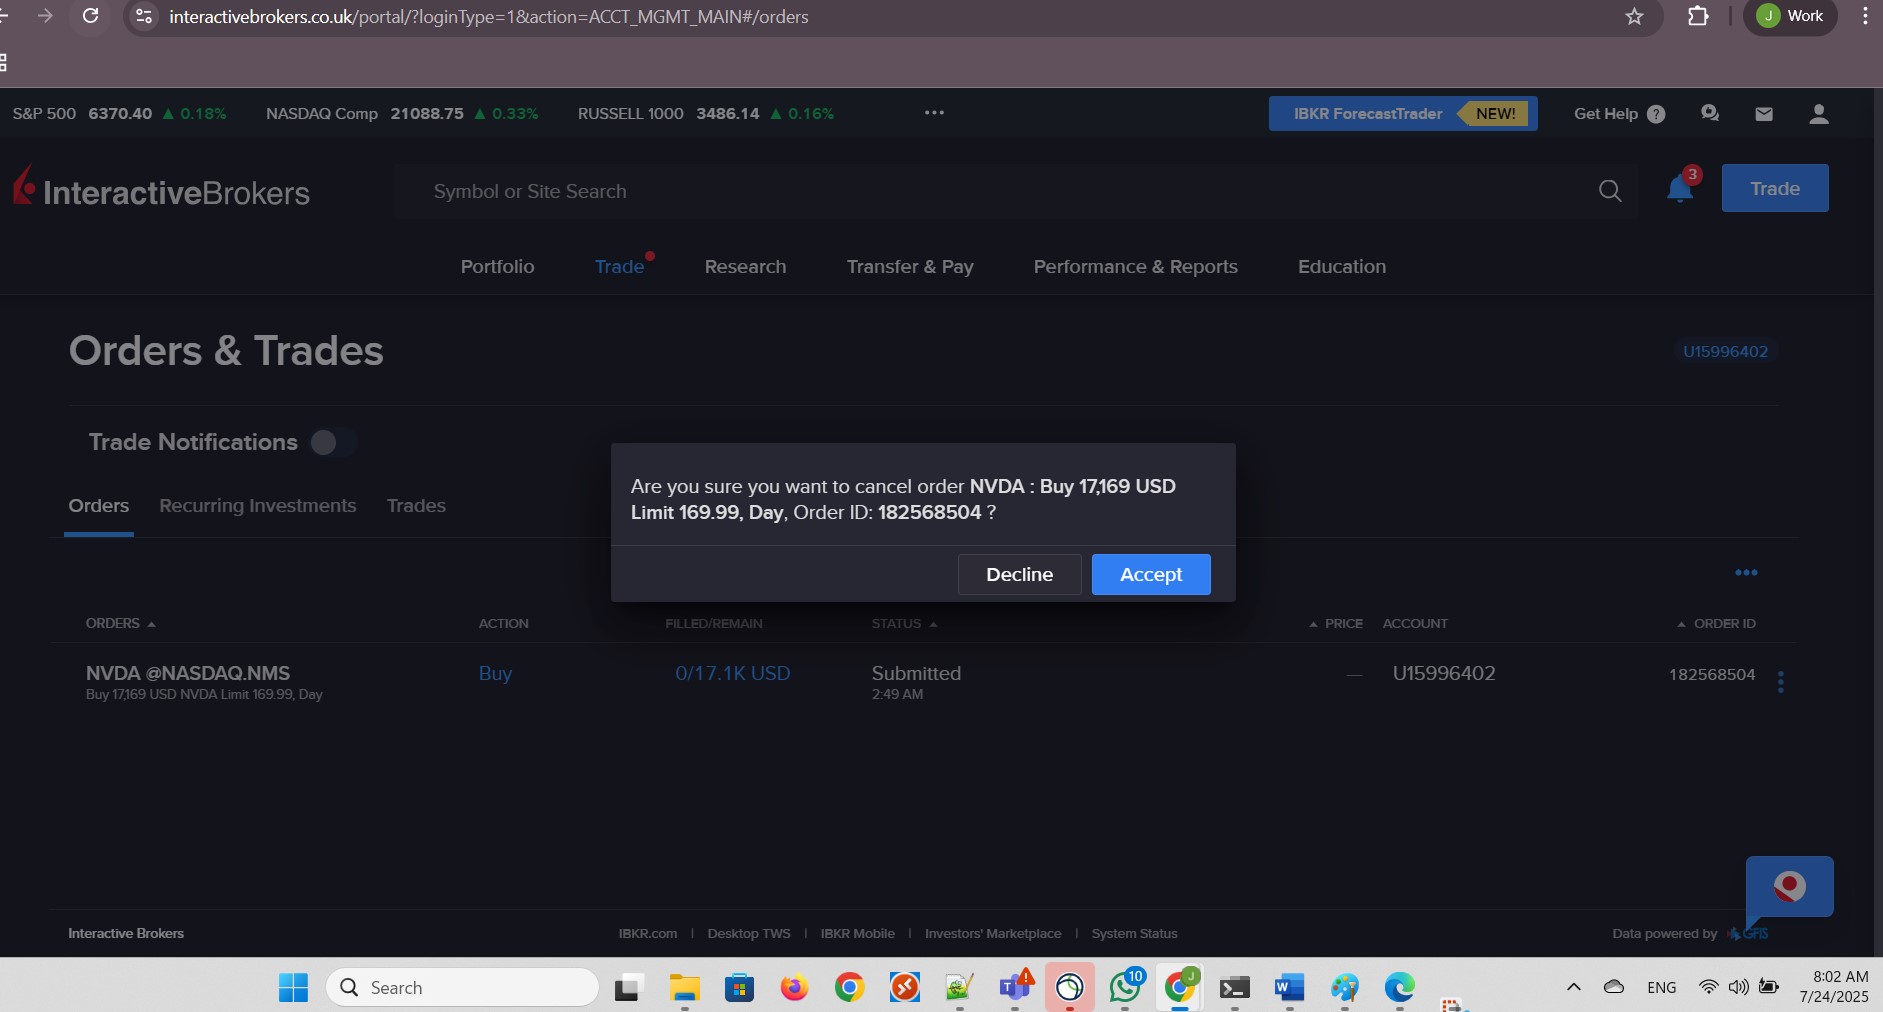Switch to Recurring Investments tab
This screenshot has width=1883, height=1012.
pos(258,505)
